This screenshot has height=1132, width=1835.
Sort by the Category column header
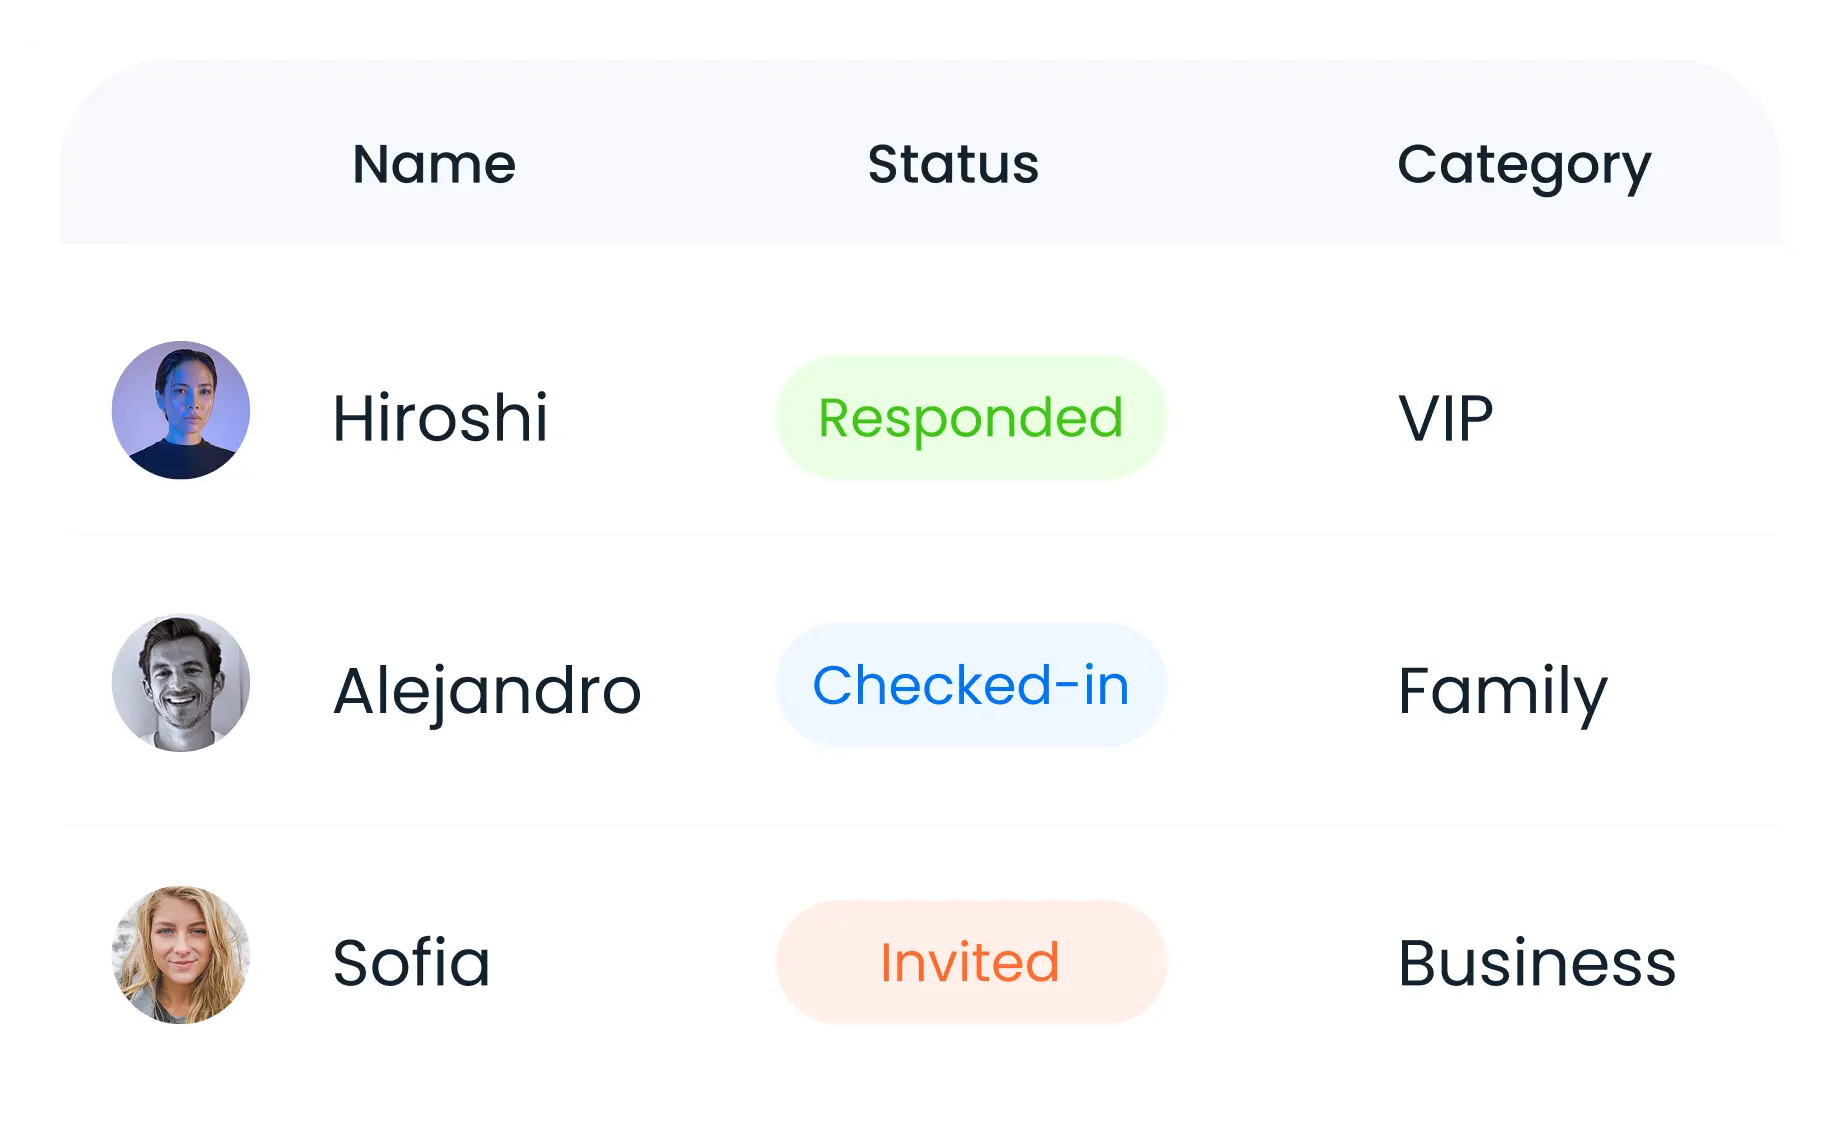1523,164
